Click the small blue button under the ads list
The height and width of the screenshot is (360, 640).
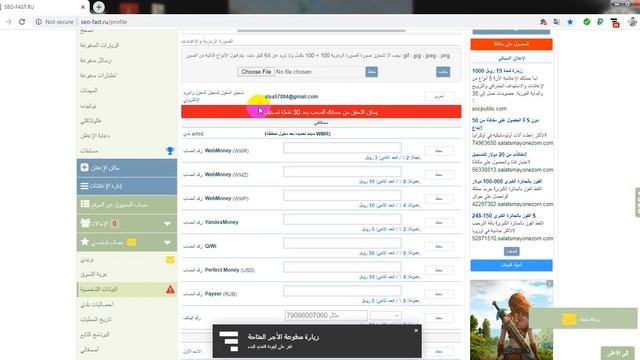tap(511, 251)
